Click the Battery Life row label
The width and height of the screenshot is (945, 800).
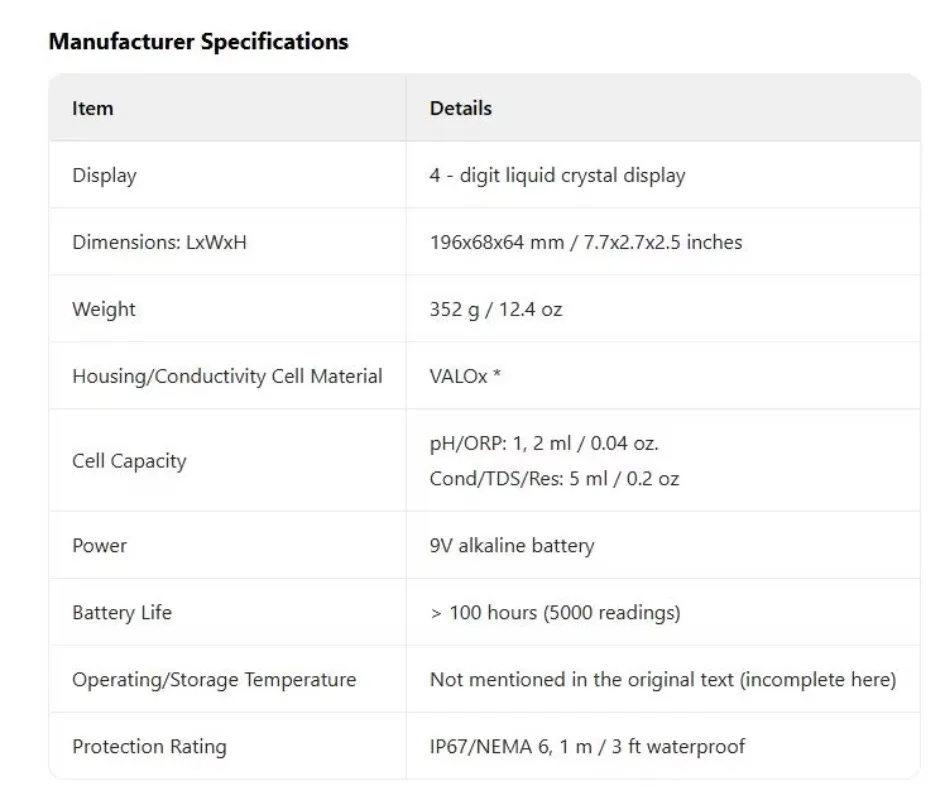[x=122, y=613]
